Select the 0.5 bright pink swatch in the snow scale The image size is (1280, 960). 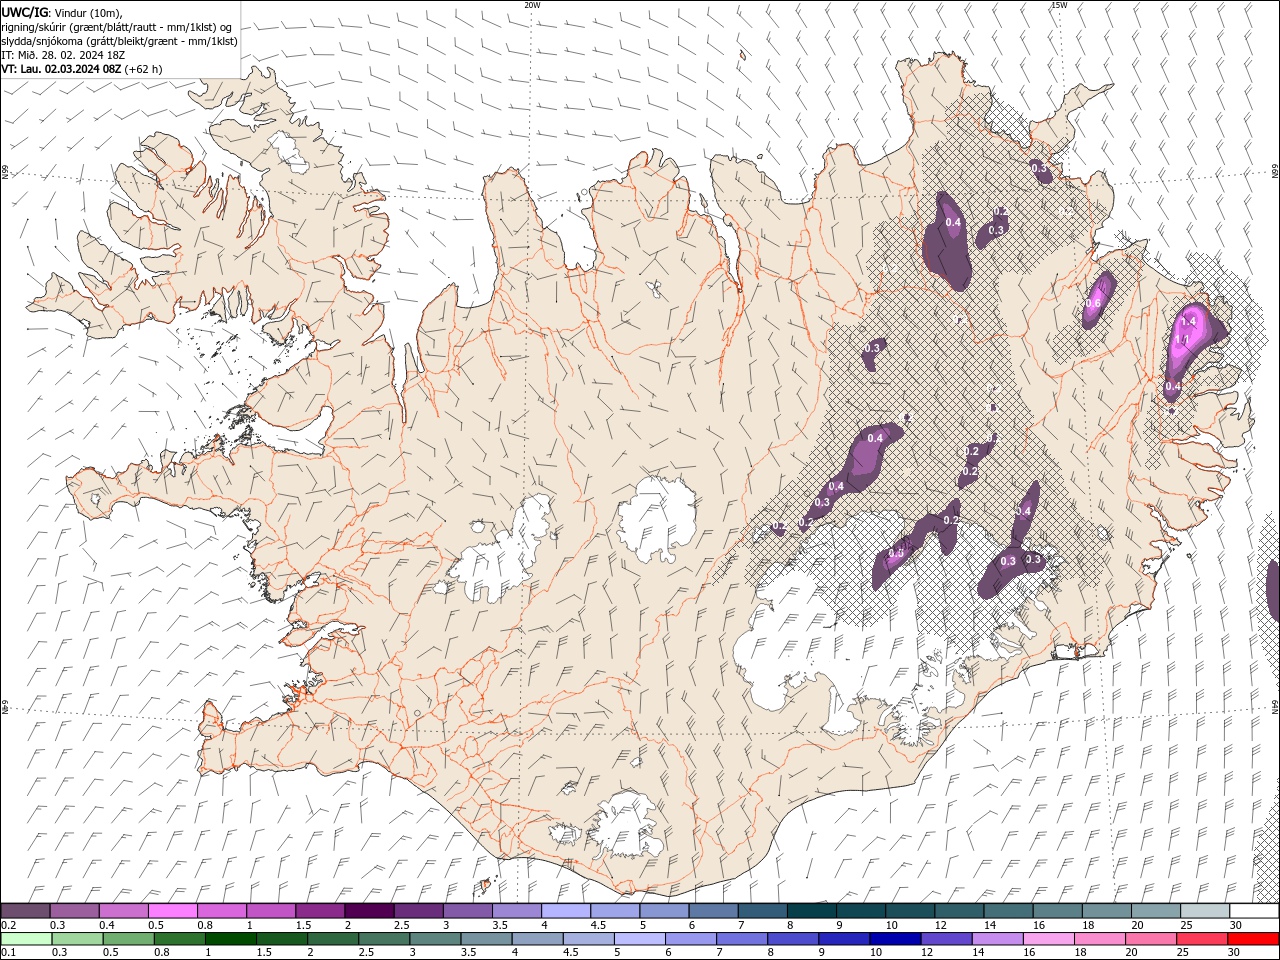click(x=173, y=911)
